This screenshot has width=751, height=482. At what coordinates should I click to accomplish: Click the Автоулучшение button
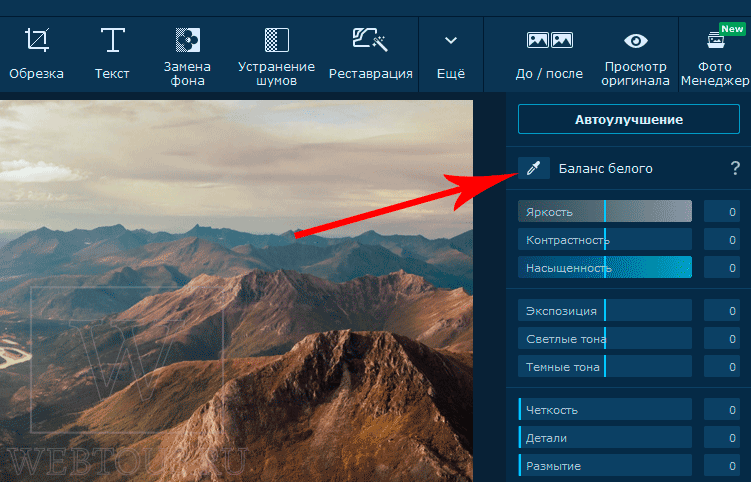coord(629,119)
